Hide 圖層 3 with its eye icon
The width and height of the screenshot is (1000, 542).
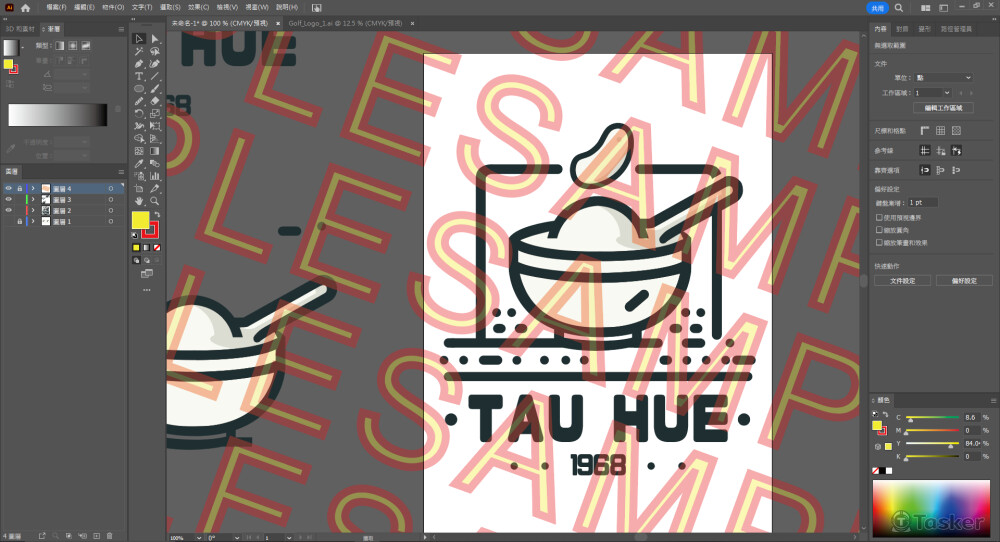[9, 199]
